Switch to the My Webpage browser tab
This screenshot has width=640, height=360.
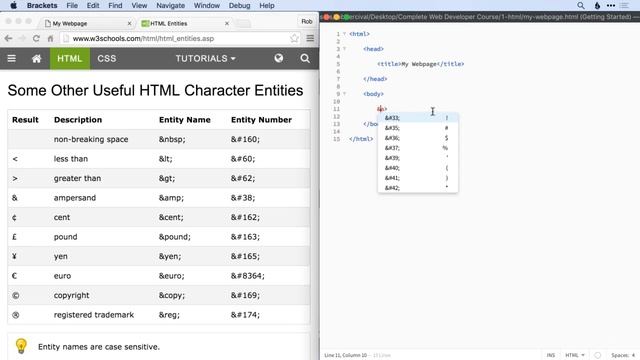[x=87, y=24]
